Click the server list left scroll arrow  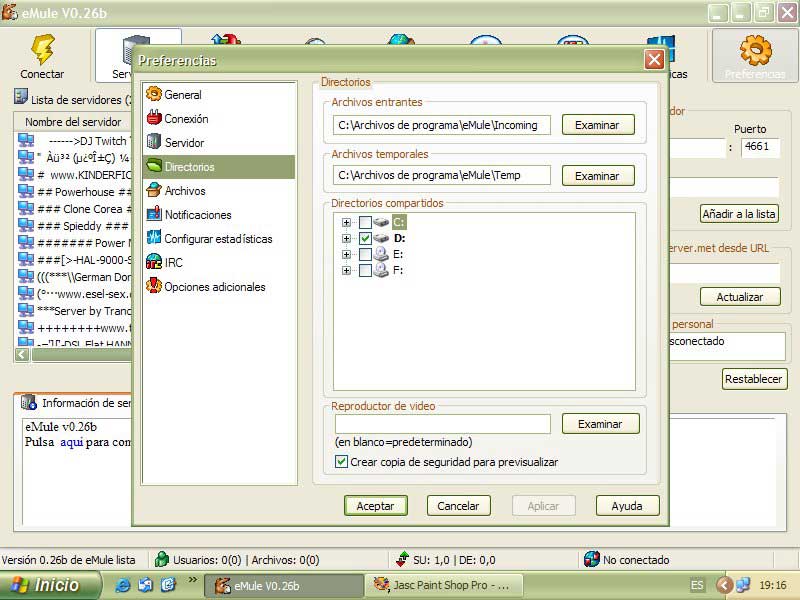pos(22,355)
